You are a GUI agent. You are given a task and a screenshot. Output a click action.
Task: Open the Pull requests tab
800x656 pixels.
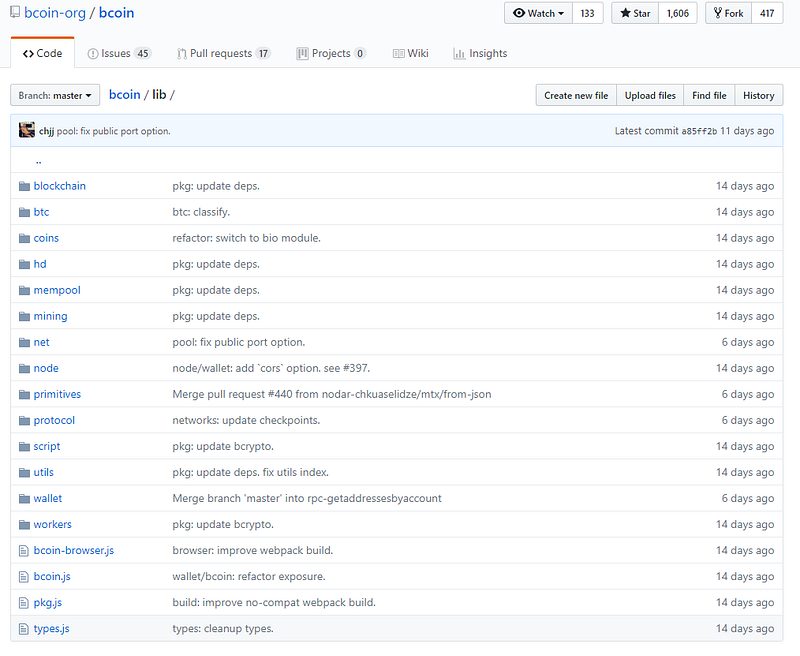[223, 54]
